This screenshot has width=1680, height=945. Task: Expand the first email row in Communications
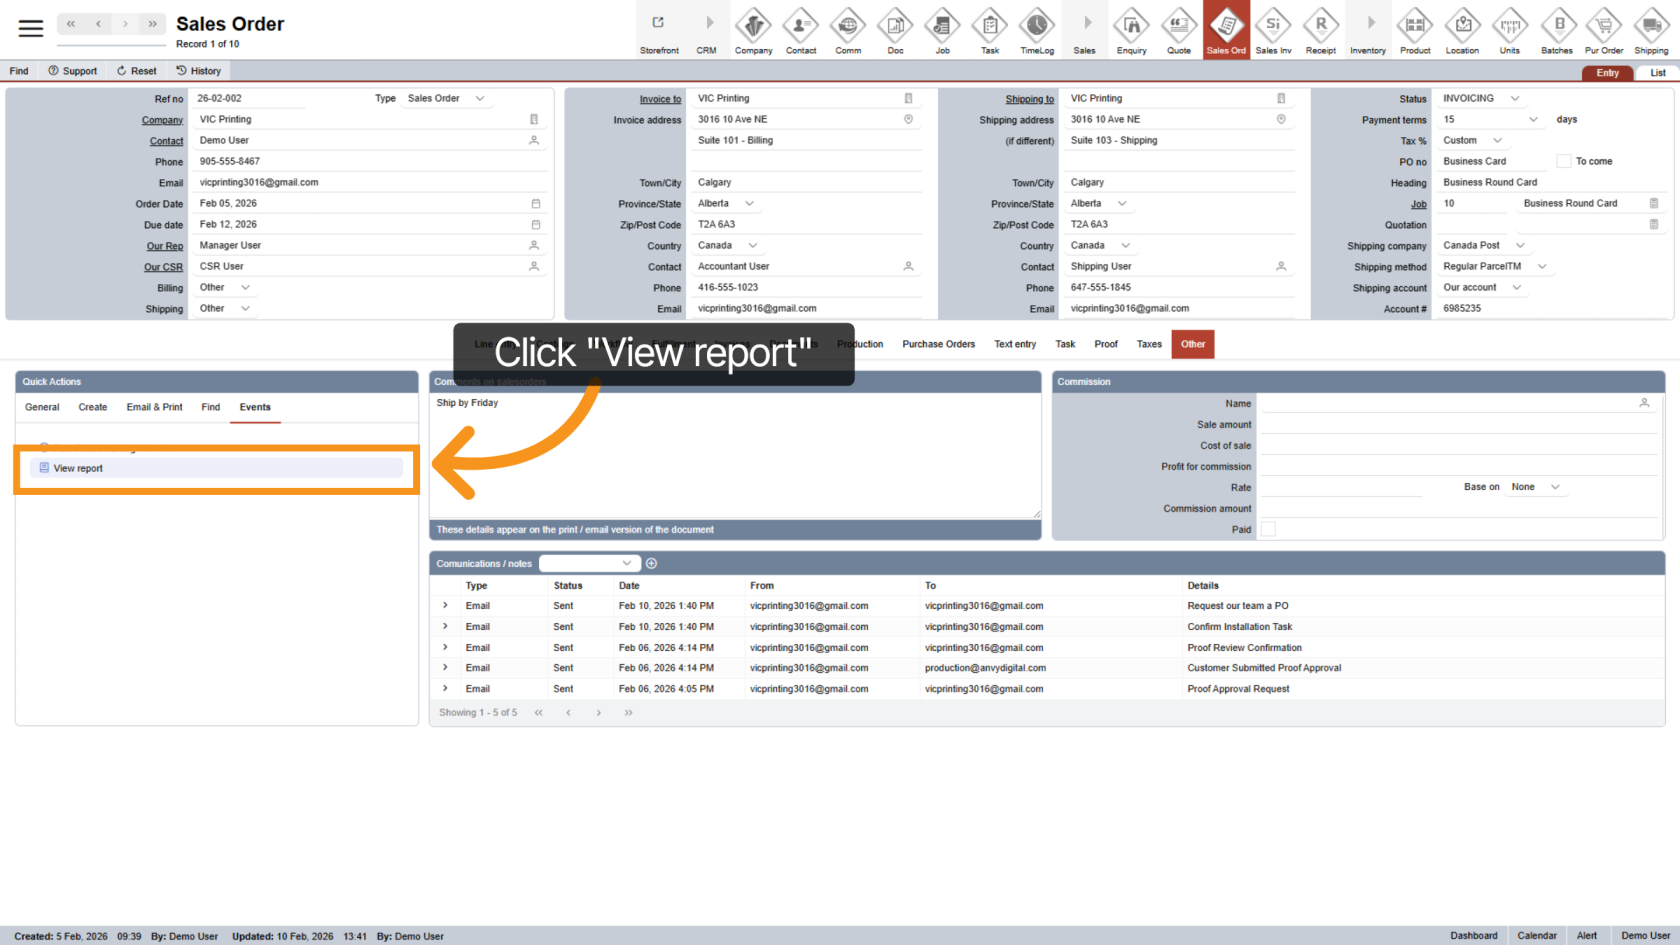[444, 605]
